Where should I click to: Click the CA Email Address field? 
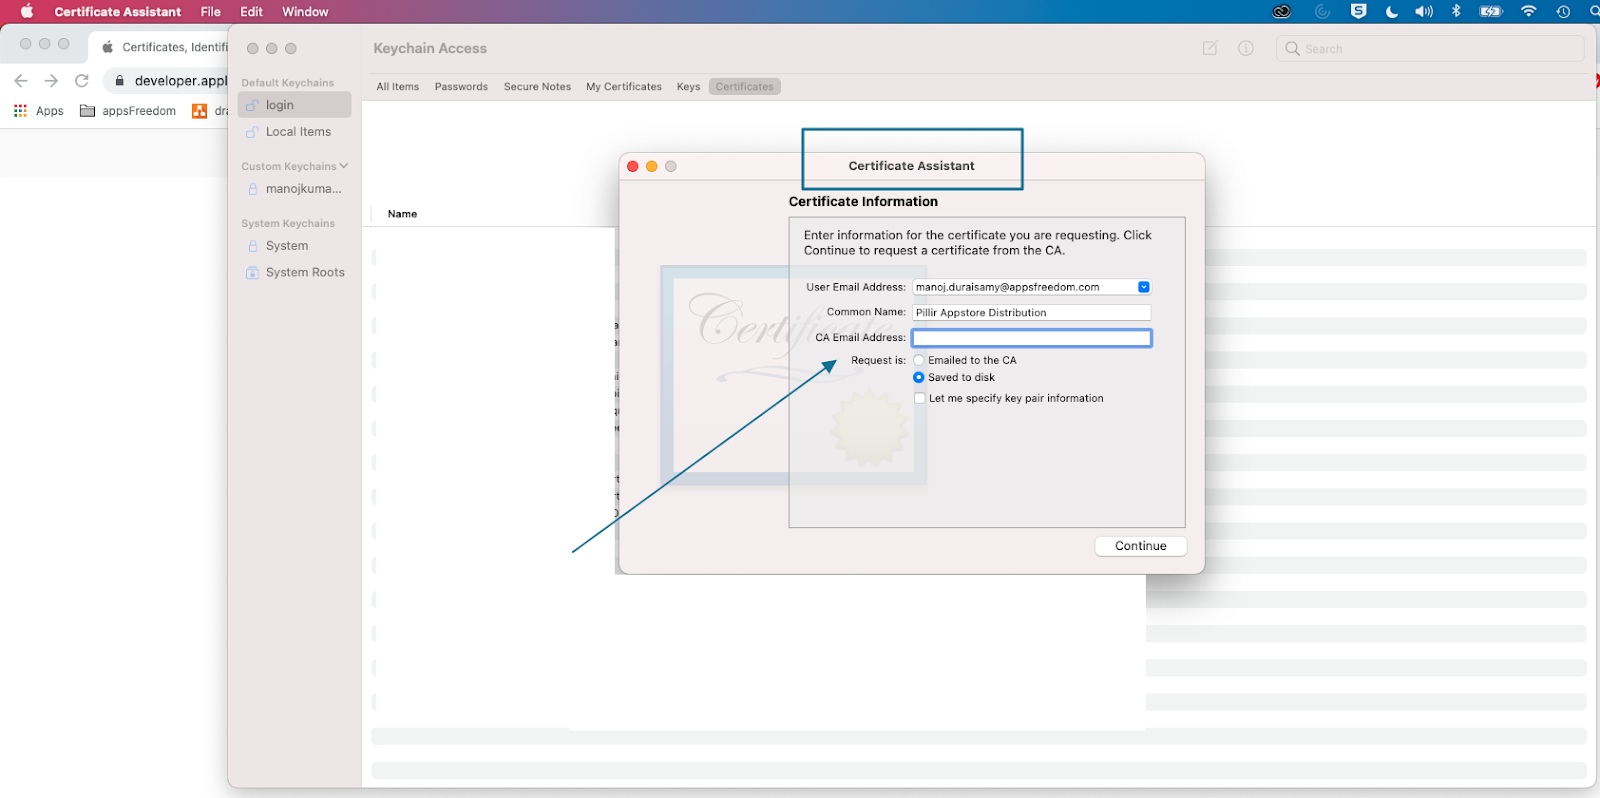(x=1032, y=338)
